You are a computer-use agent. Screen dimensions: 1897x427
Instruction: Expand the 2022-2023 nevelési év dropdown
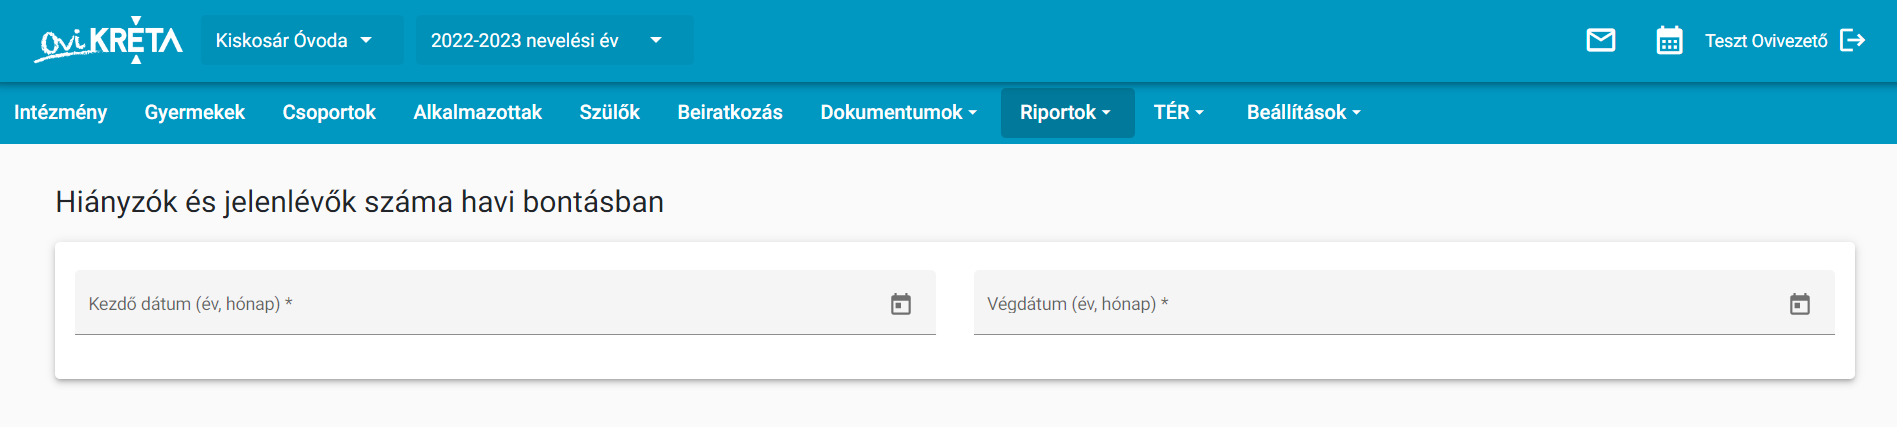pyautogui.click(x=554, y=40)
